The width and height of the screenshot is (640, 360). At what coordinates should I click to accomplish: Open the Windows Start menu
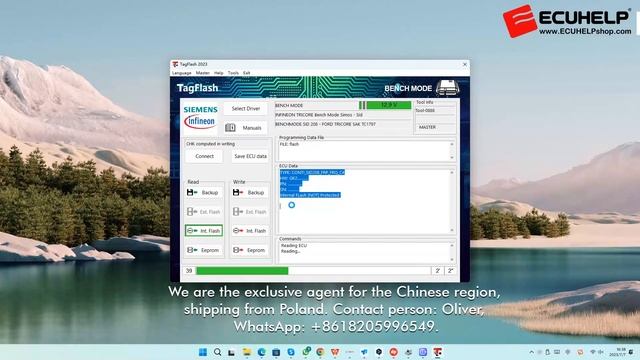click(203, 352)
